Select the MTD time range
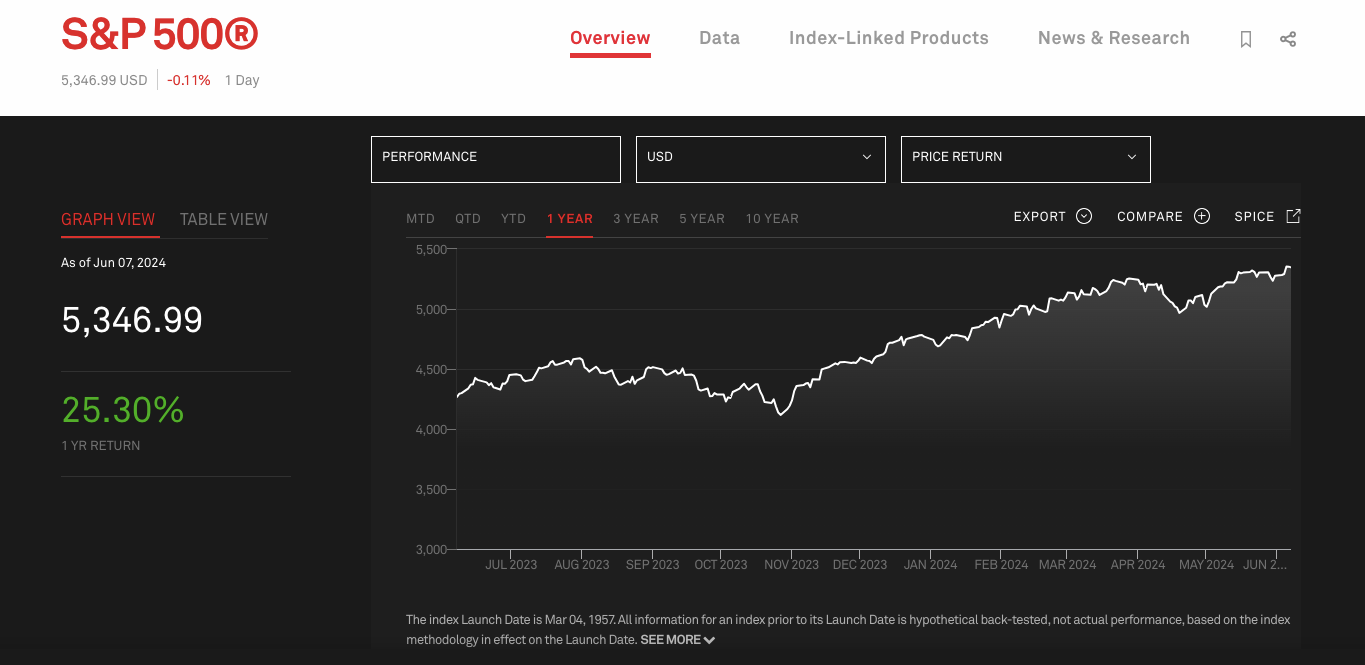 tap(420, 218)
